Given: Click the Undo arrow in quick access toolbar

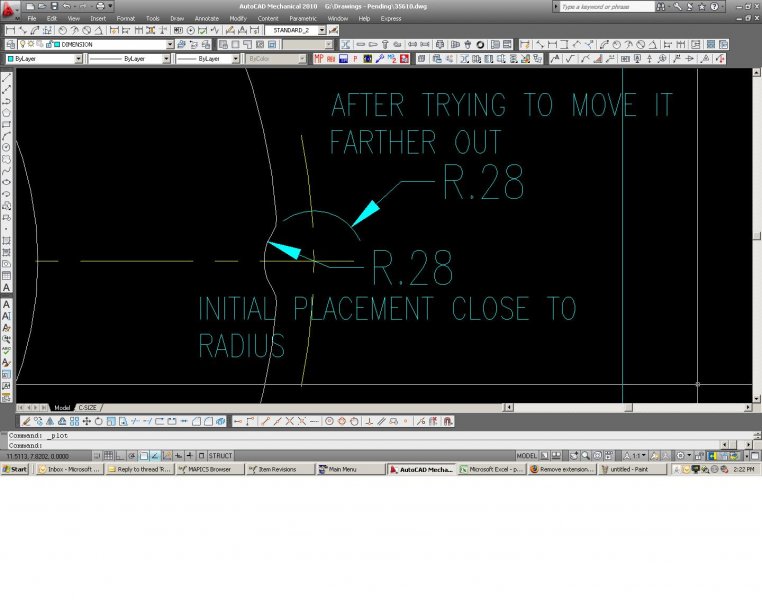Looking at the screenshot, I should click(x=67, y=6).
